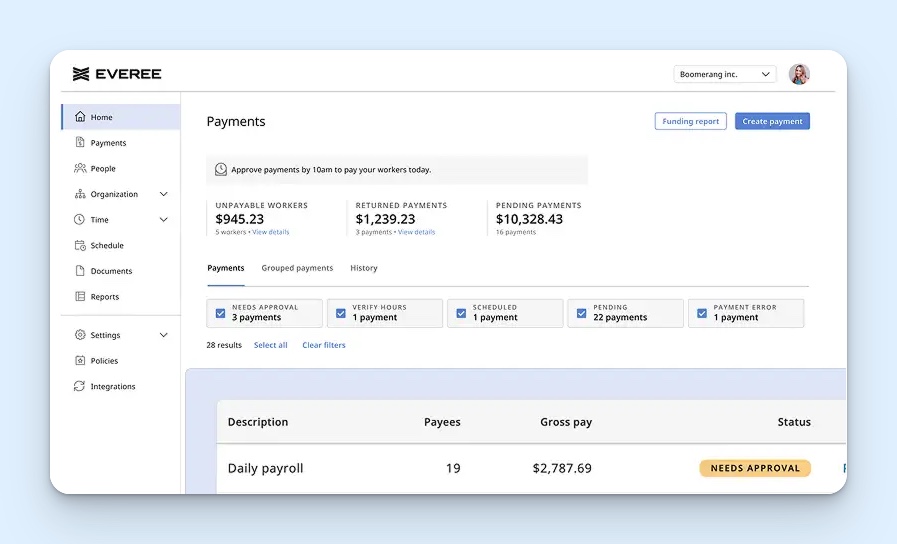Uncheck the Payment Error filter checkbox
Screen dimensions: 897x544
pos(702,313)
